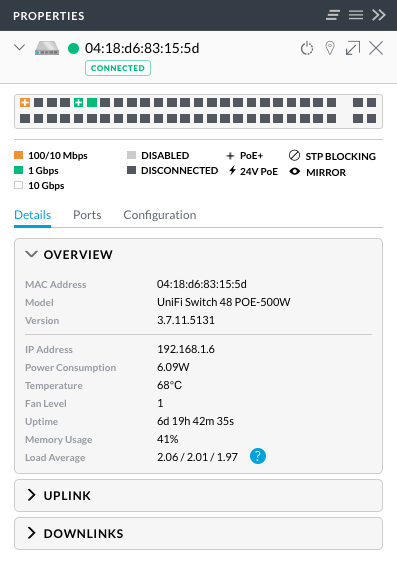Viewport: 397px width, 563px height.
Task: Collapse the Overview section
Action: tap(32, 254)
